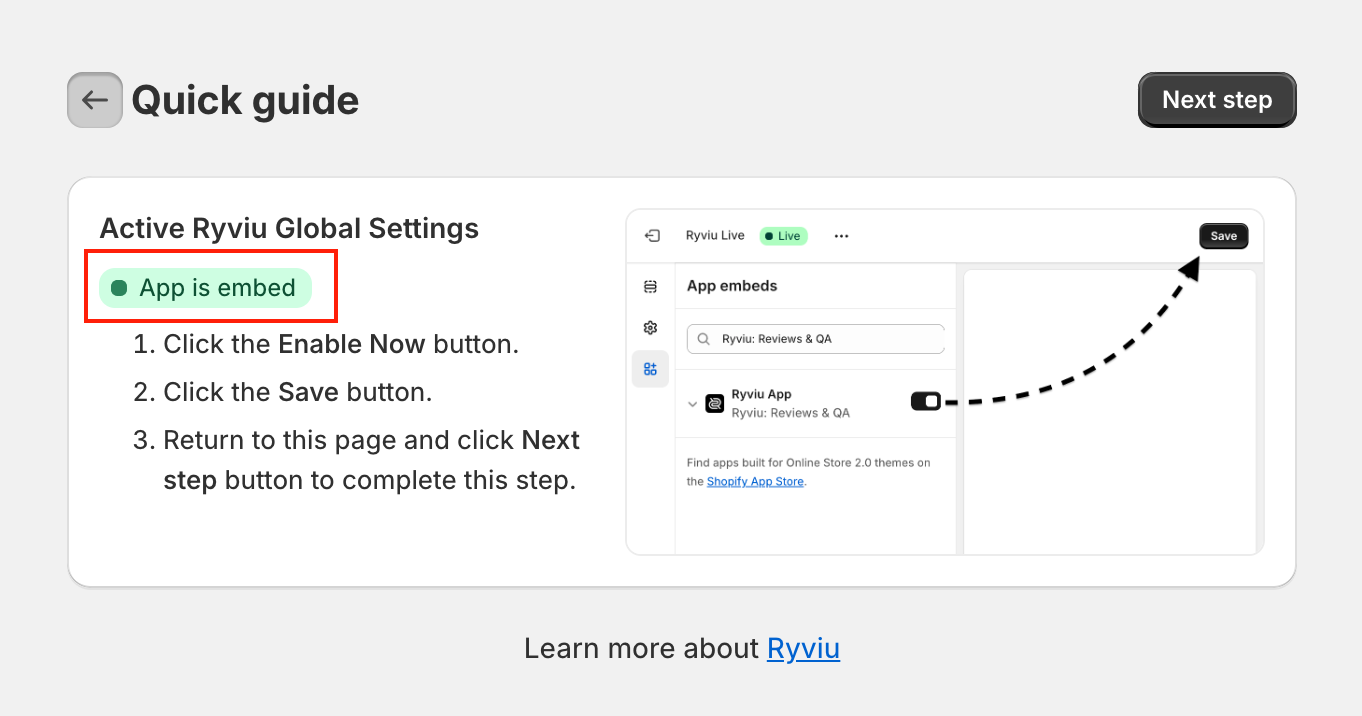Select the App embeds sidebar icon
The width and height of the screenshot is (1362, 716).
click(x=651, y=369)
